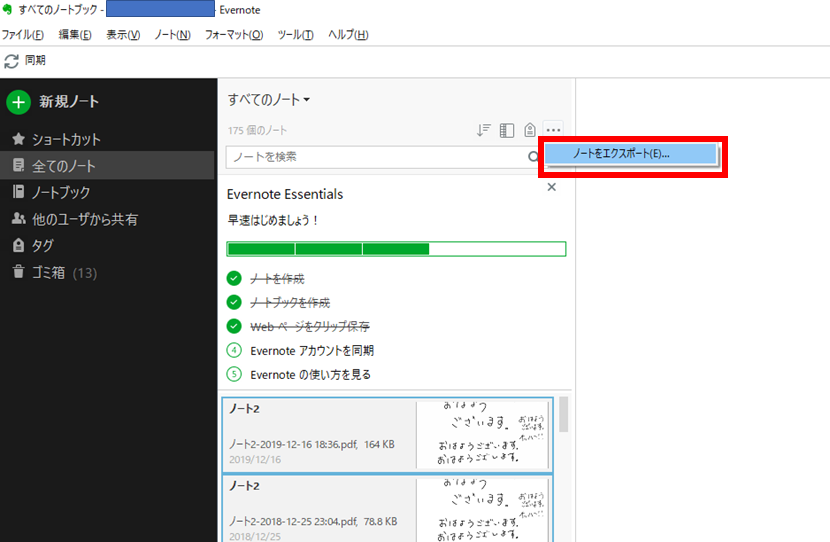Viewport: 830px width, 542px height.
Task: Open the ヘルプ(H) menu
Action: point(348,35)
